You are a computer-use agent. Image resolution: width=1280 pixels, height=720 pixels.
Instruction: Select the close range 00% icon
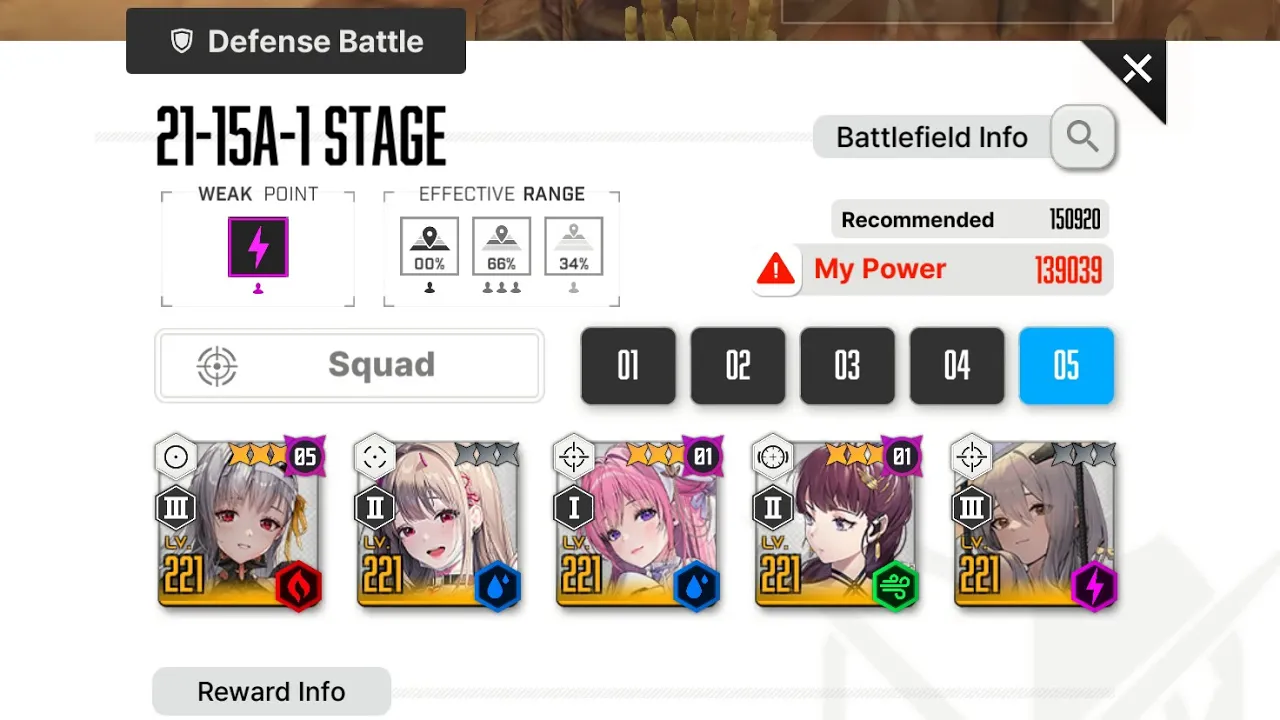click(430, 247)
